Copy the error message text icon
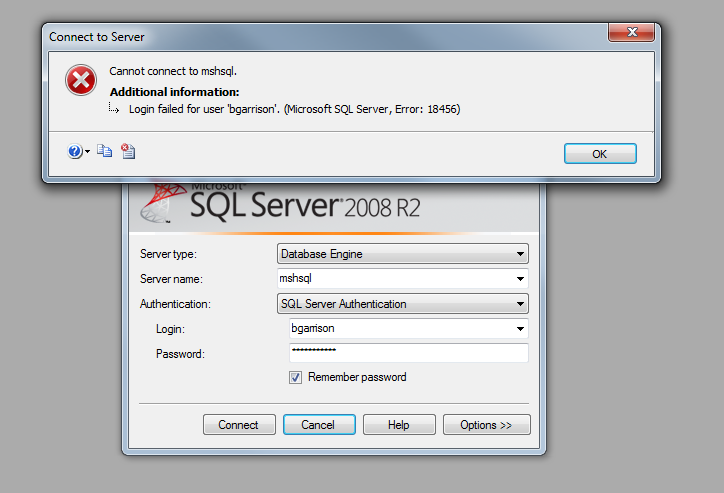 click(x=104, y=150)
